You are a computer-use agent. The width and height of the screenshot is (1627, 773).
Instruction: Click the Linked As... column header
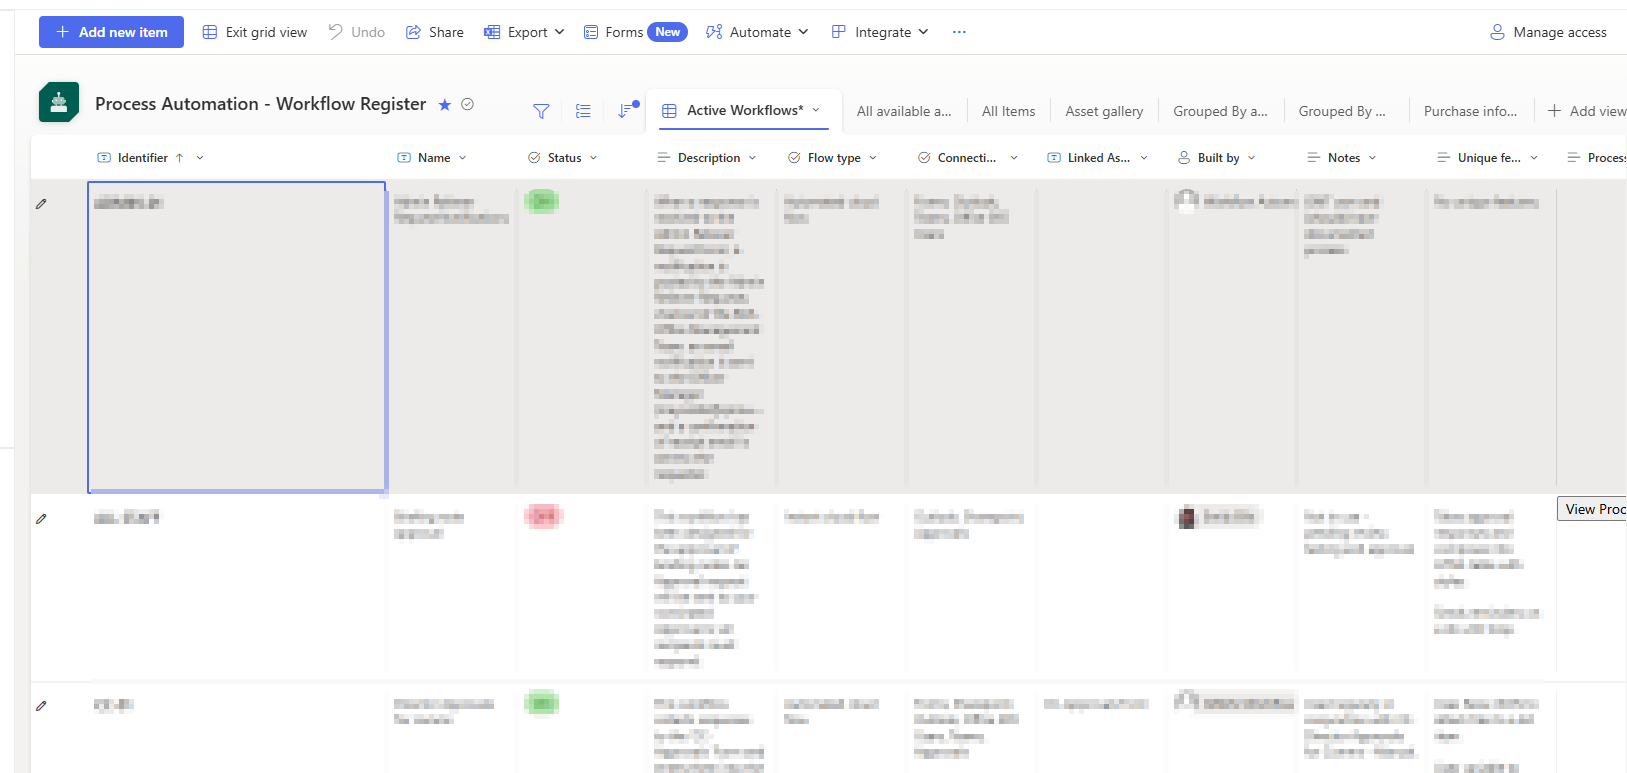tap(1098, 158)
